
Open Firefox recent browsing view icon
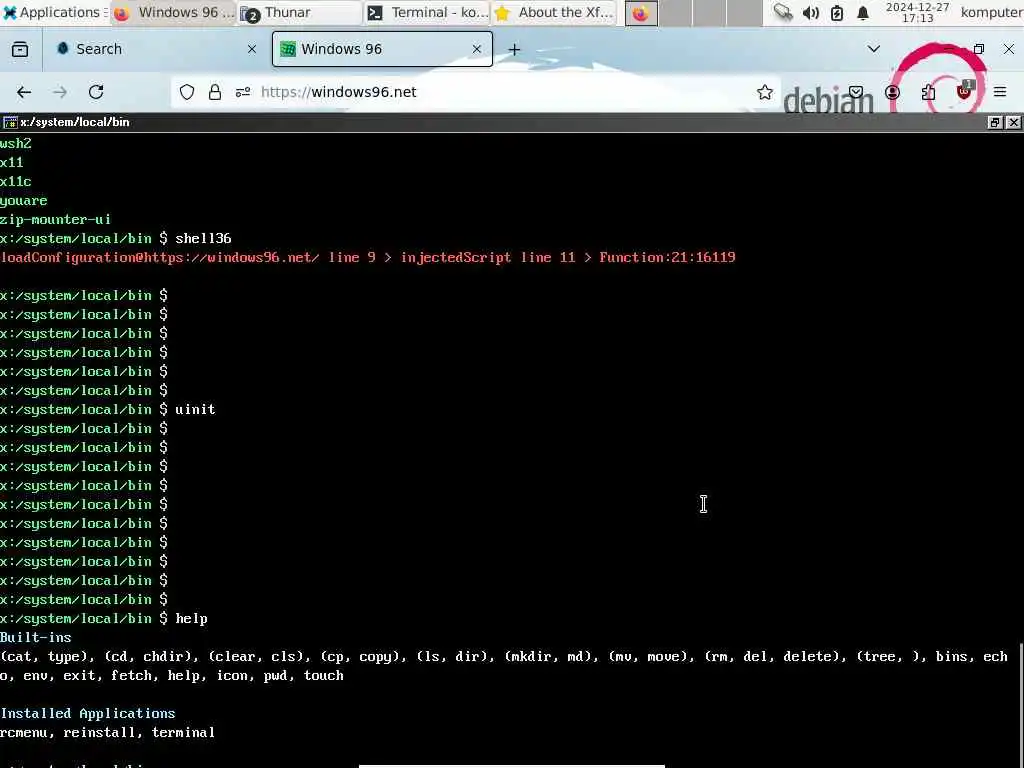point(20,49)
